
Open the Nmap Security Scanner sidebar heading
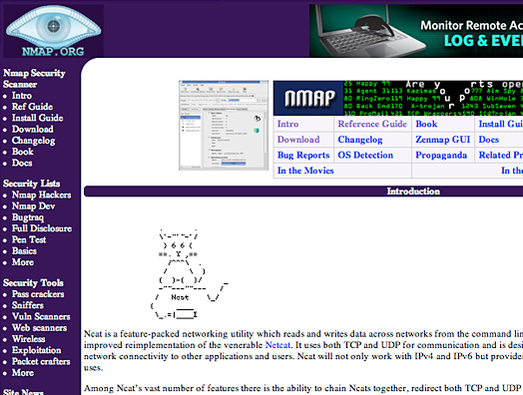(34, 78)
